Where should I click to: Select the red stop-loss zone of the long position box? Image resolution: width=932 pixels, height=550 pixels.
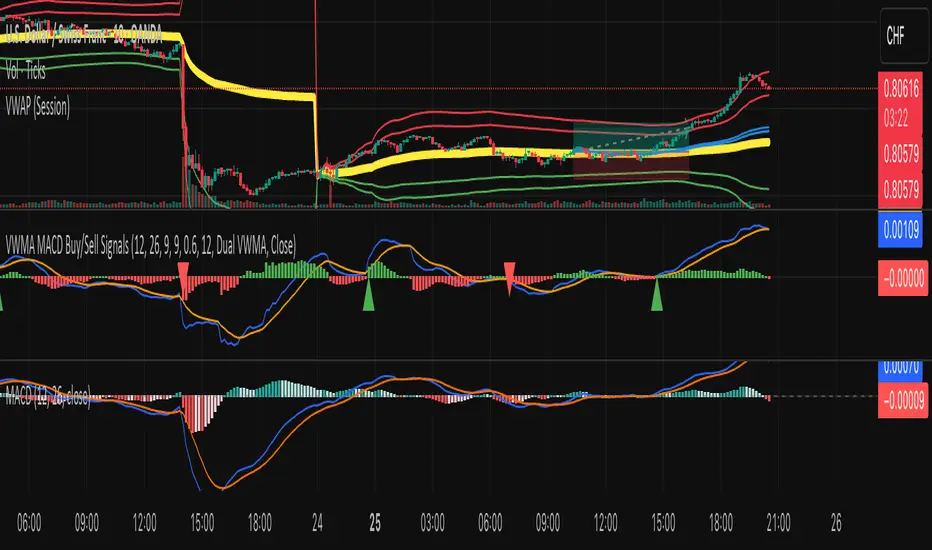pos(631,165)
